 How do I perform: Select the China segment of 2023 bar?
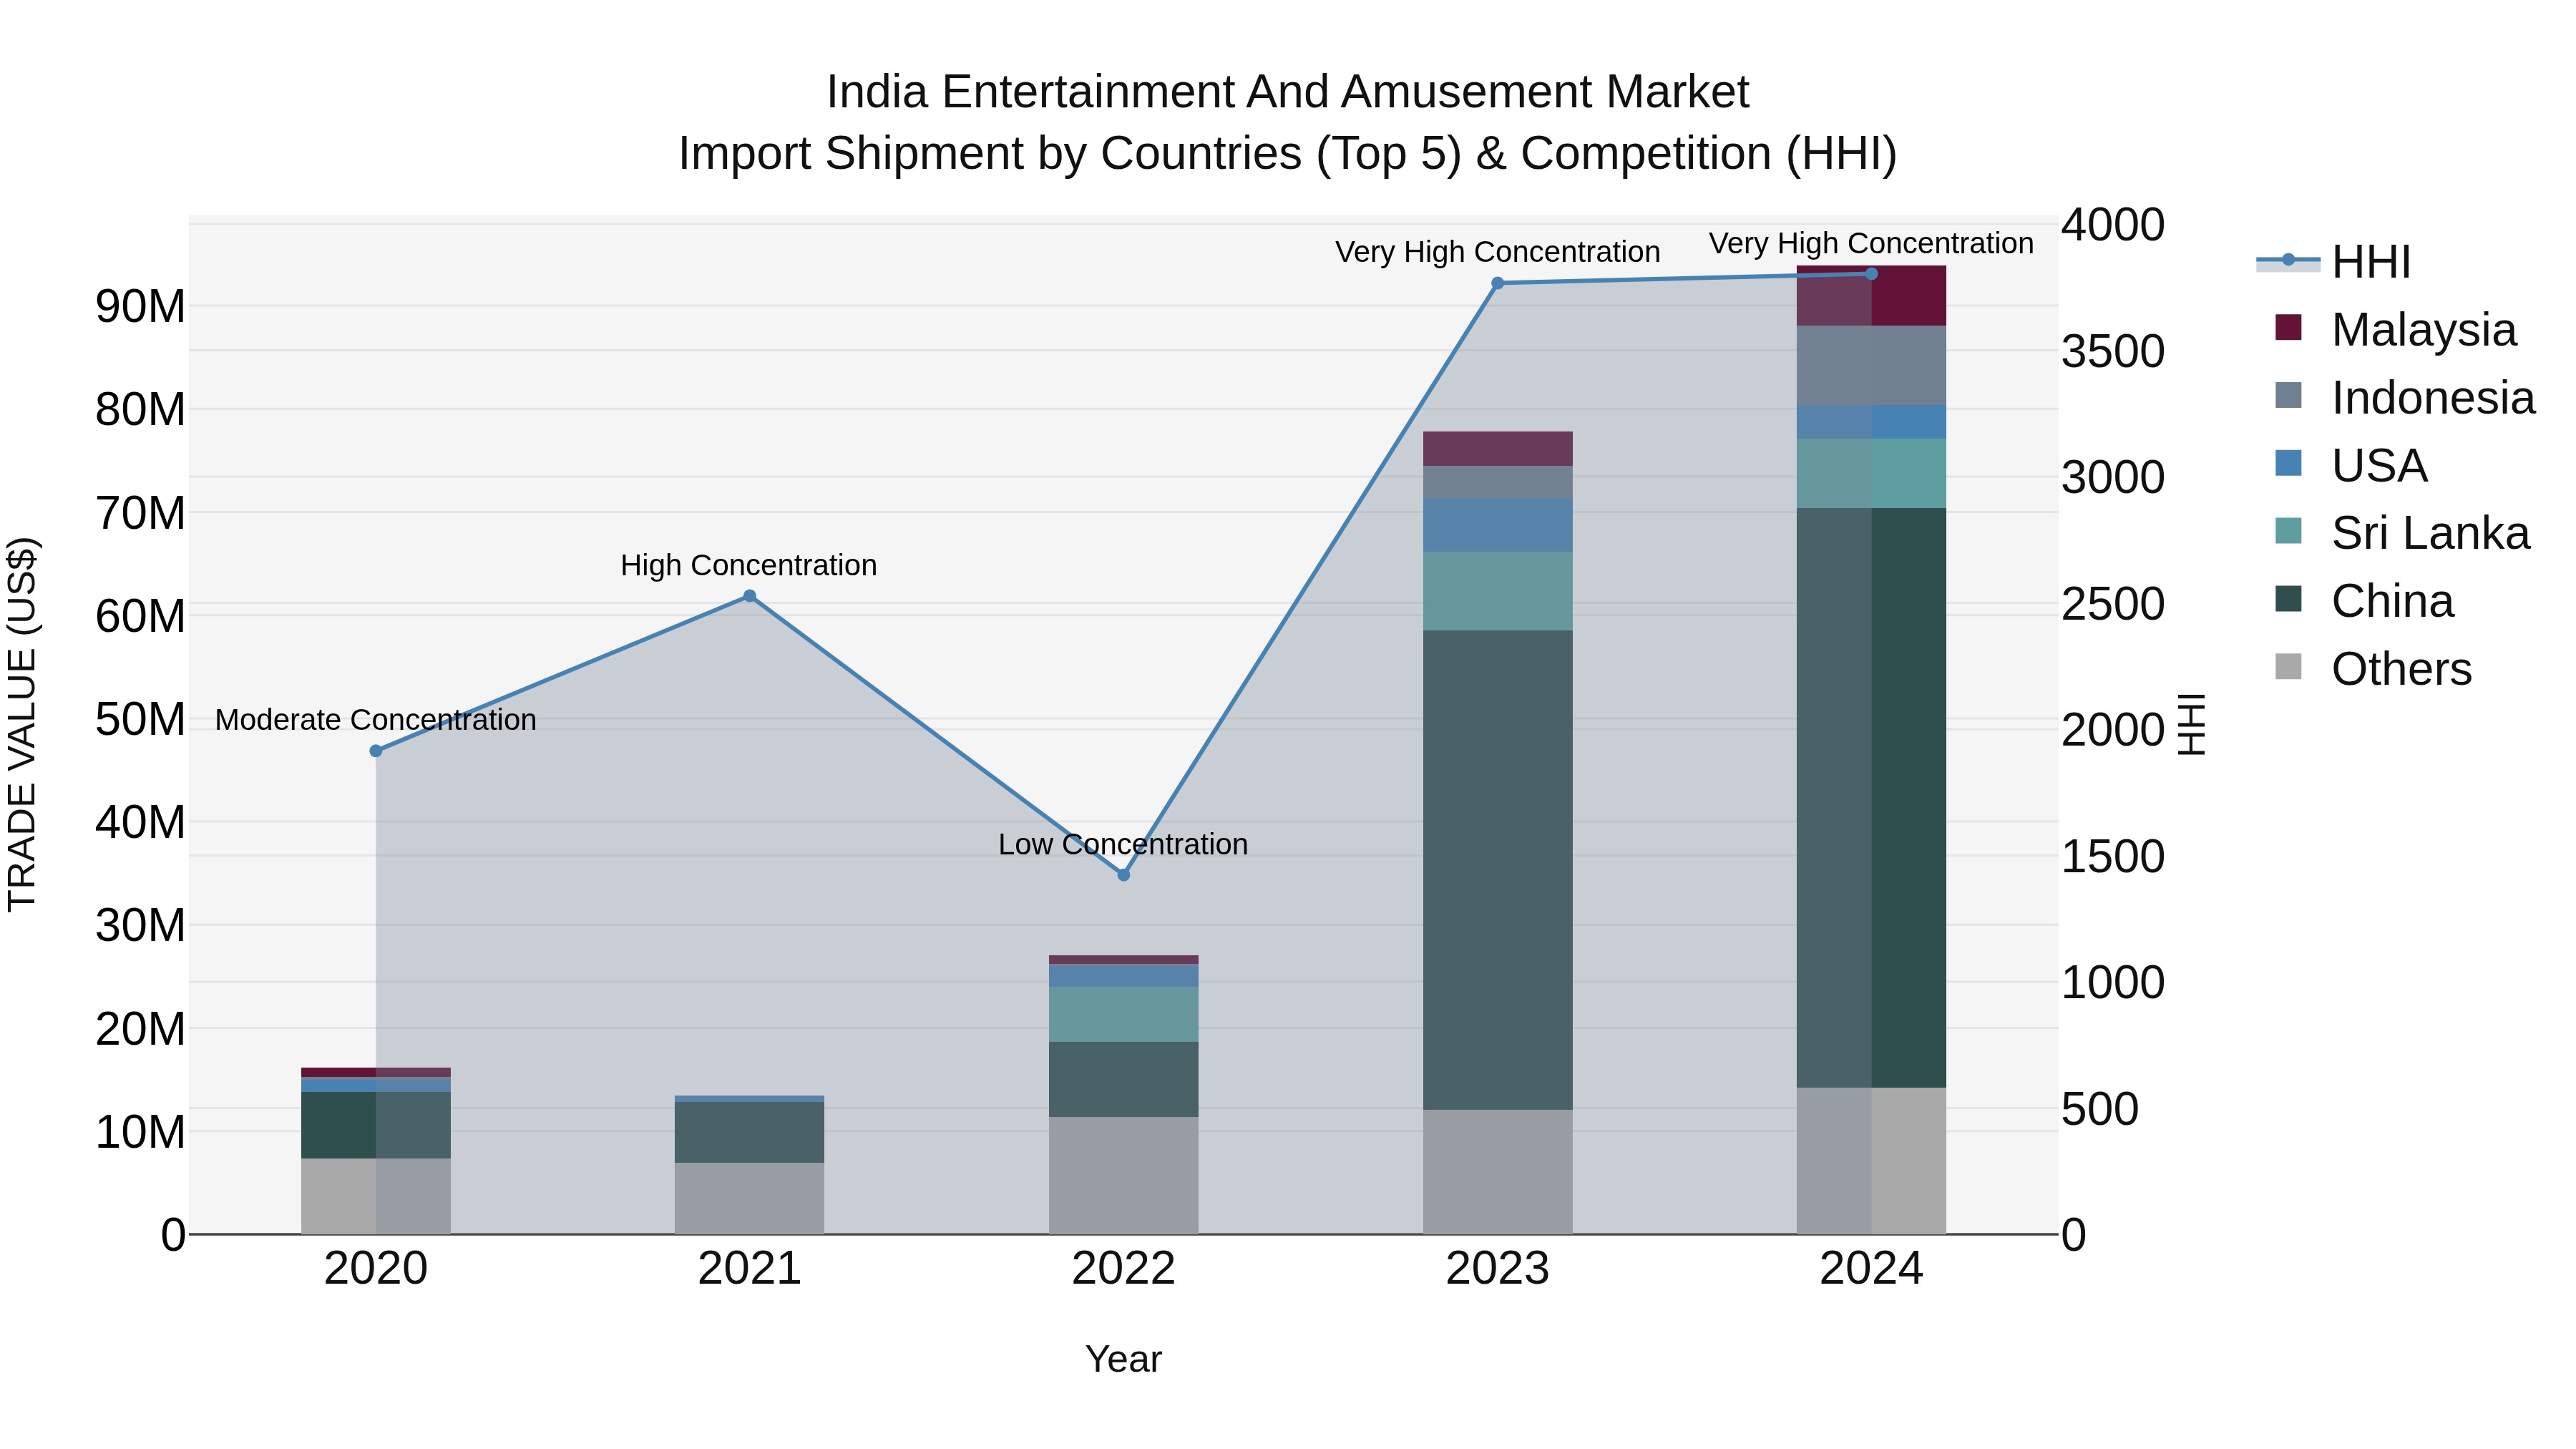coord(1497,870)
